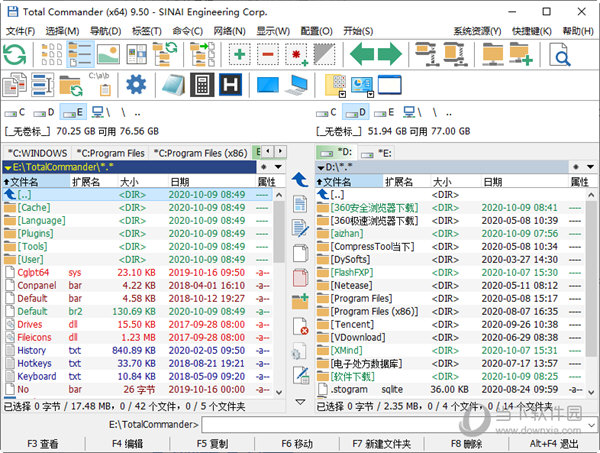Screen dimensions: 600x453
Task: Expand the middle button bar down chevron
Action: click(300, 402)
